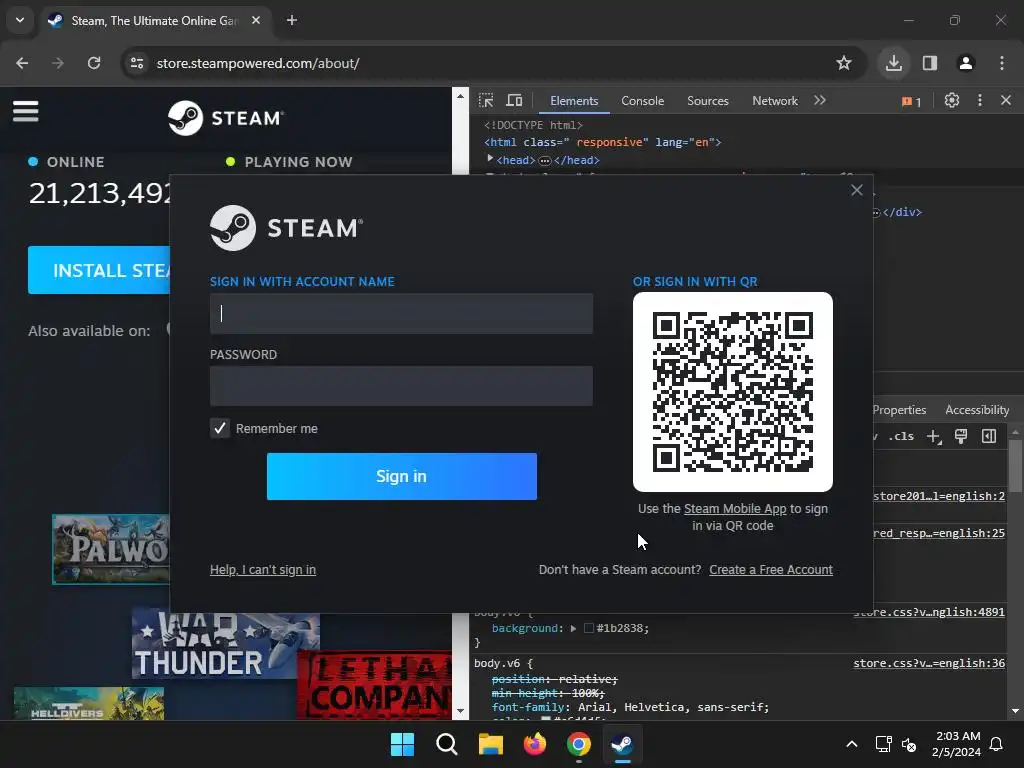1024x768 pixels.
Task: Open the Steam Mobile App link
Action: tap(735, 509)
